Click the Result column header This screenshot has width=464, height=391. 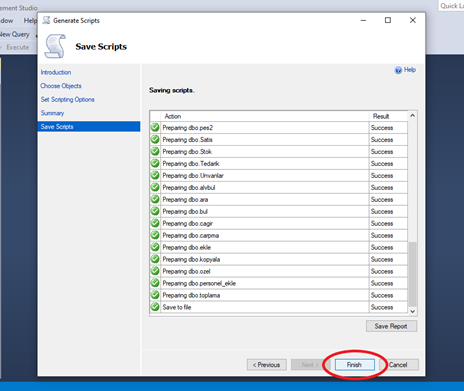tap(388, 116)
